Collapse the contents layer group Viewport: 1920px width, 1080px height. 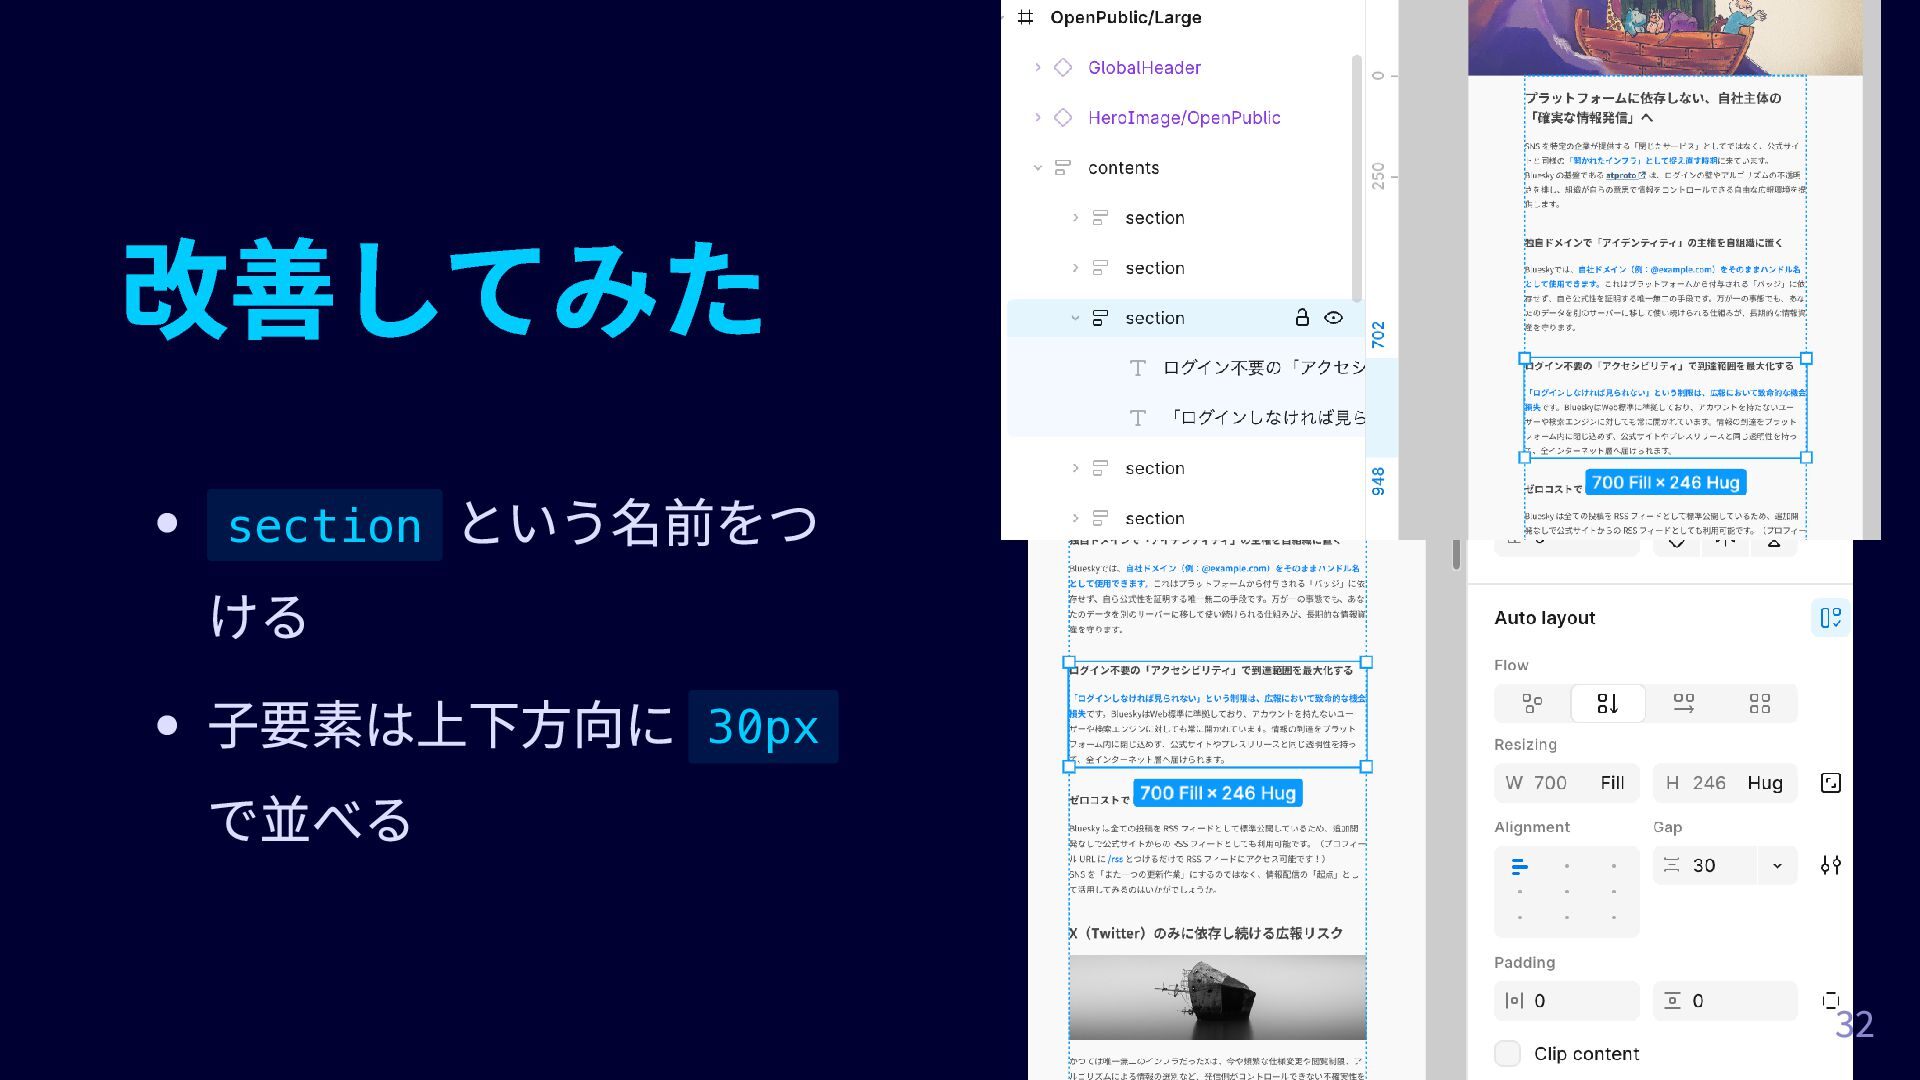[x=1038, y=168]
